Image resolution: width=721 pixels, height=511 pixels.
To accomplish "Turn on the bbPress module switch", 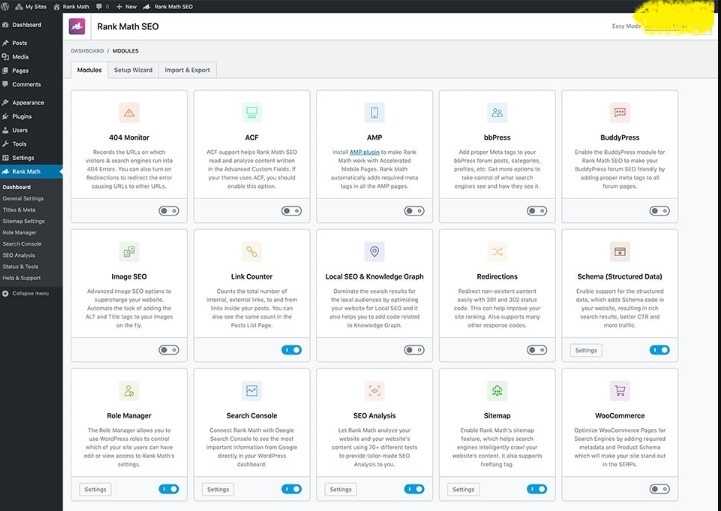I will pos(537,211).
